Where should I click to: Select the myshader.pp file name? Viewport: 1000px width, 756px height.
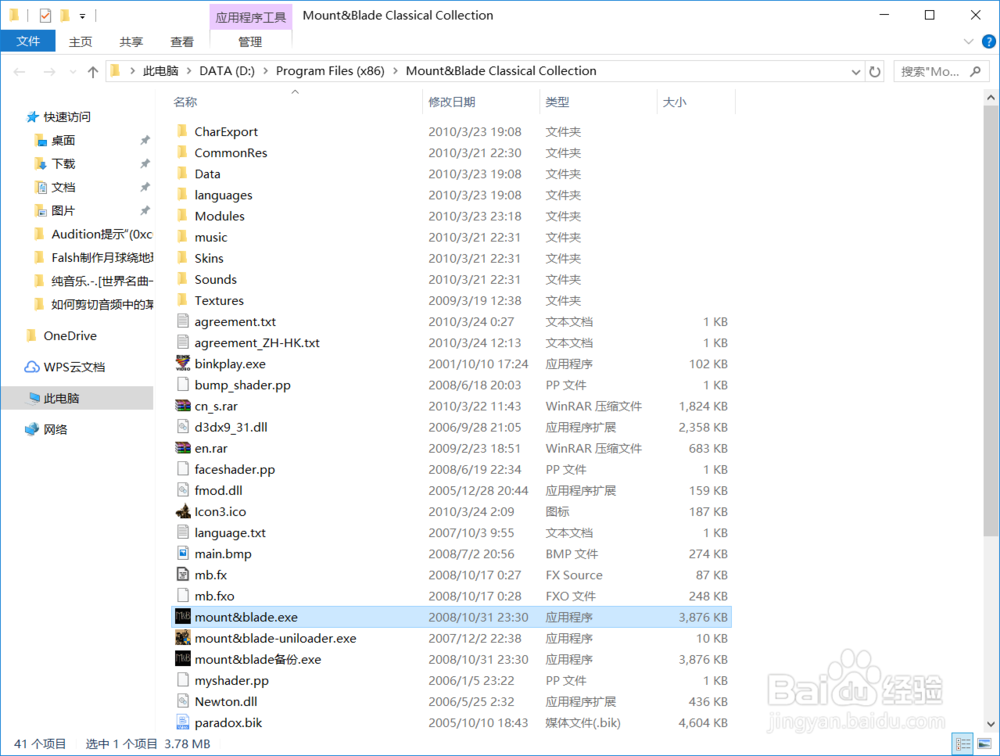(x=232, y=681)
